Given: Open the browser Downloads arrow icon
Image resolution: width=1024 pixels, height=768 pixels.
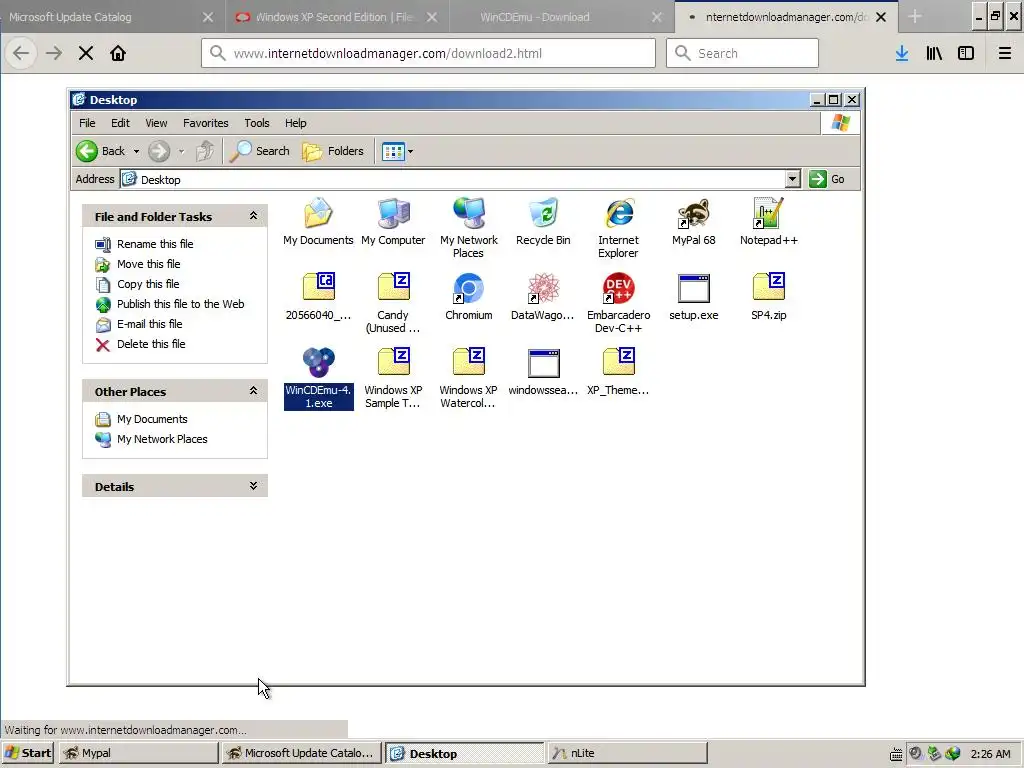Looking at the screenshot, I should click(902, 54).
